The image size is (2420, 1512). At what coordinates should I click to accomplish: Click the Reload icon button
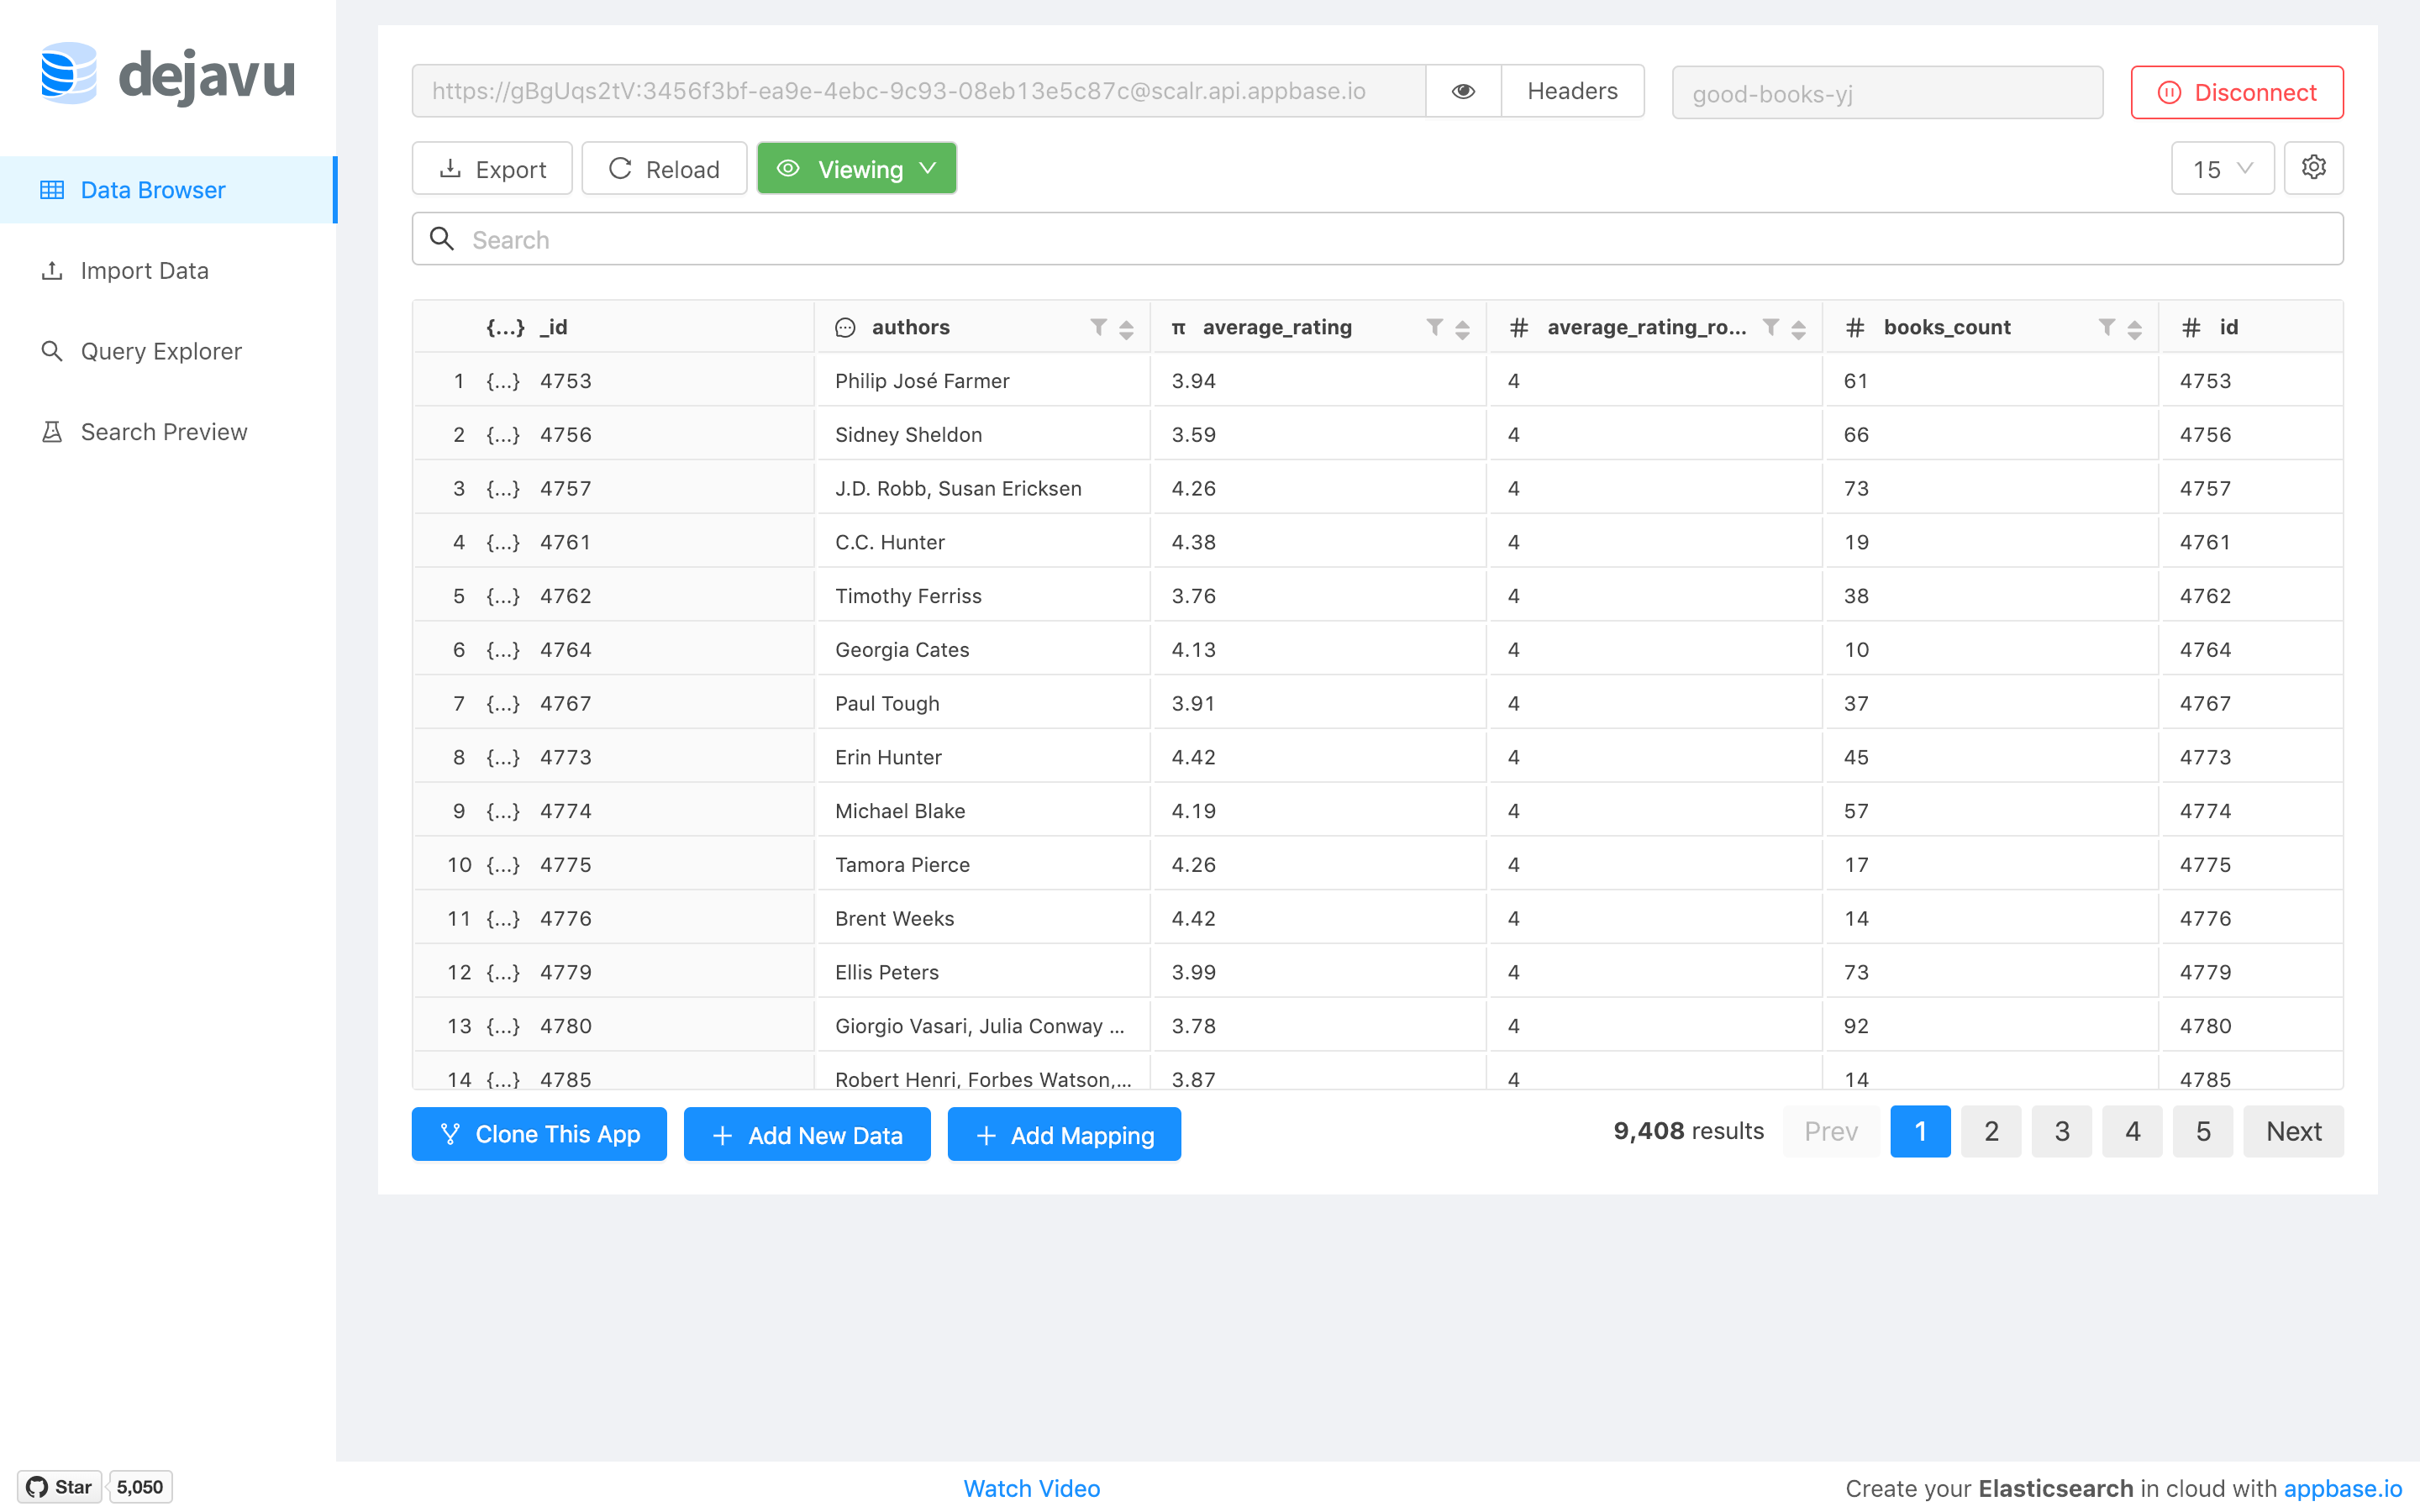pyautogui.click(x=618, y=167)
